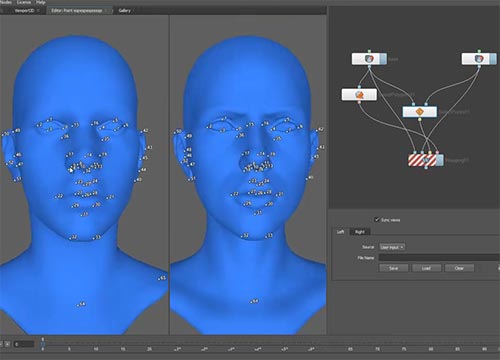This screenshot has height=360, width=500.
Task: Click the bottom output connector of the Wrapping node
Action: [x=426, y=167]
